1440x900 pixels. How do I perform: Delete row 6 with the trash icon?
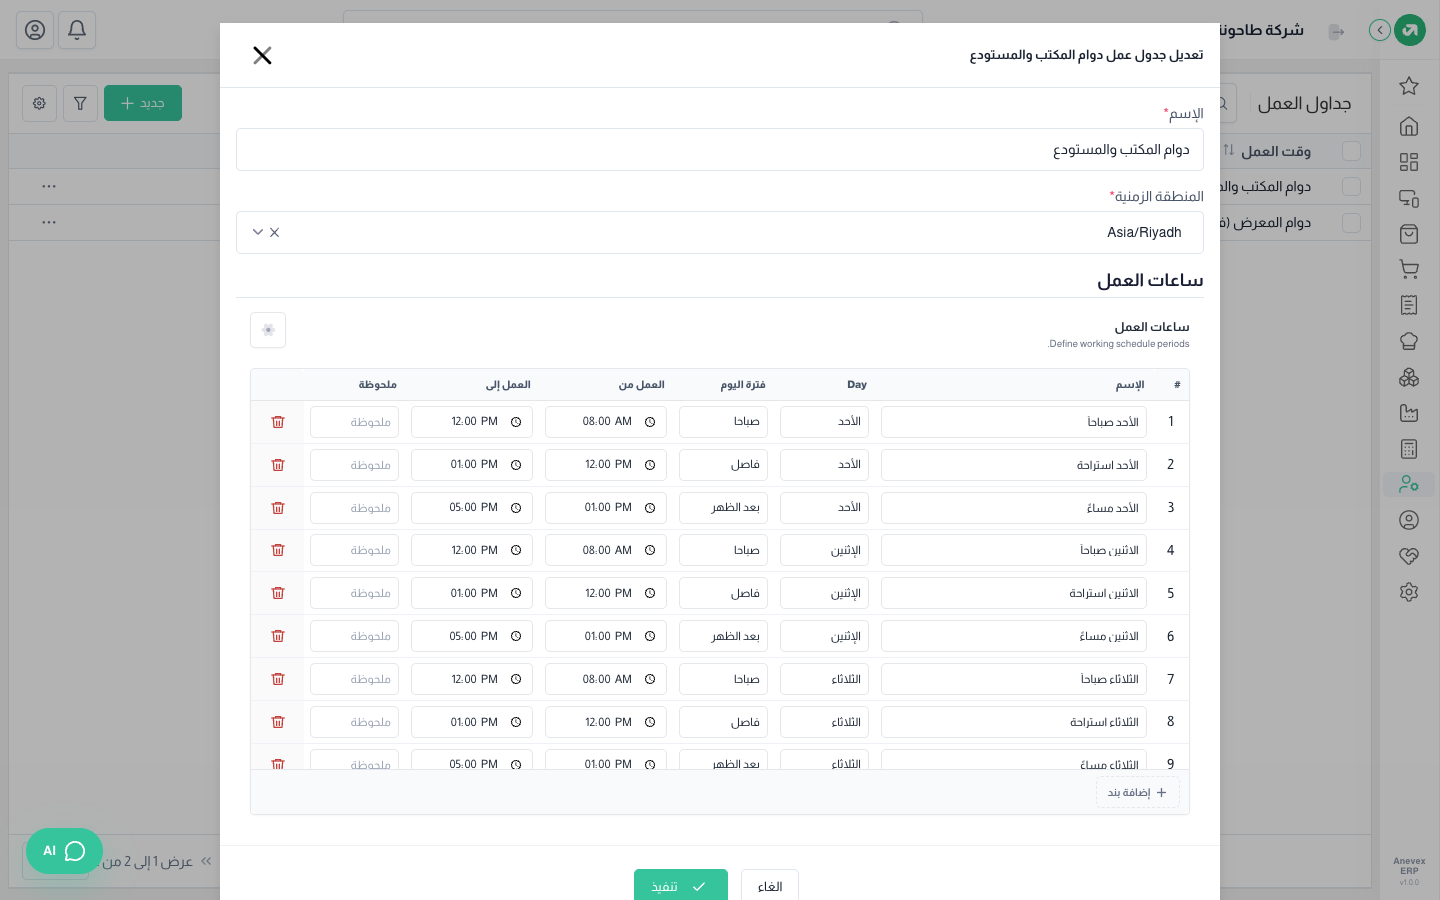pyautogui.click(x=278, y=636)
